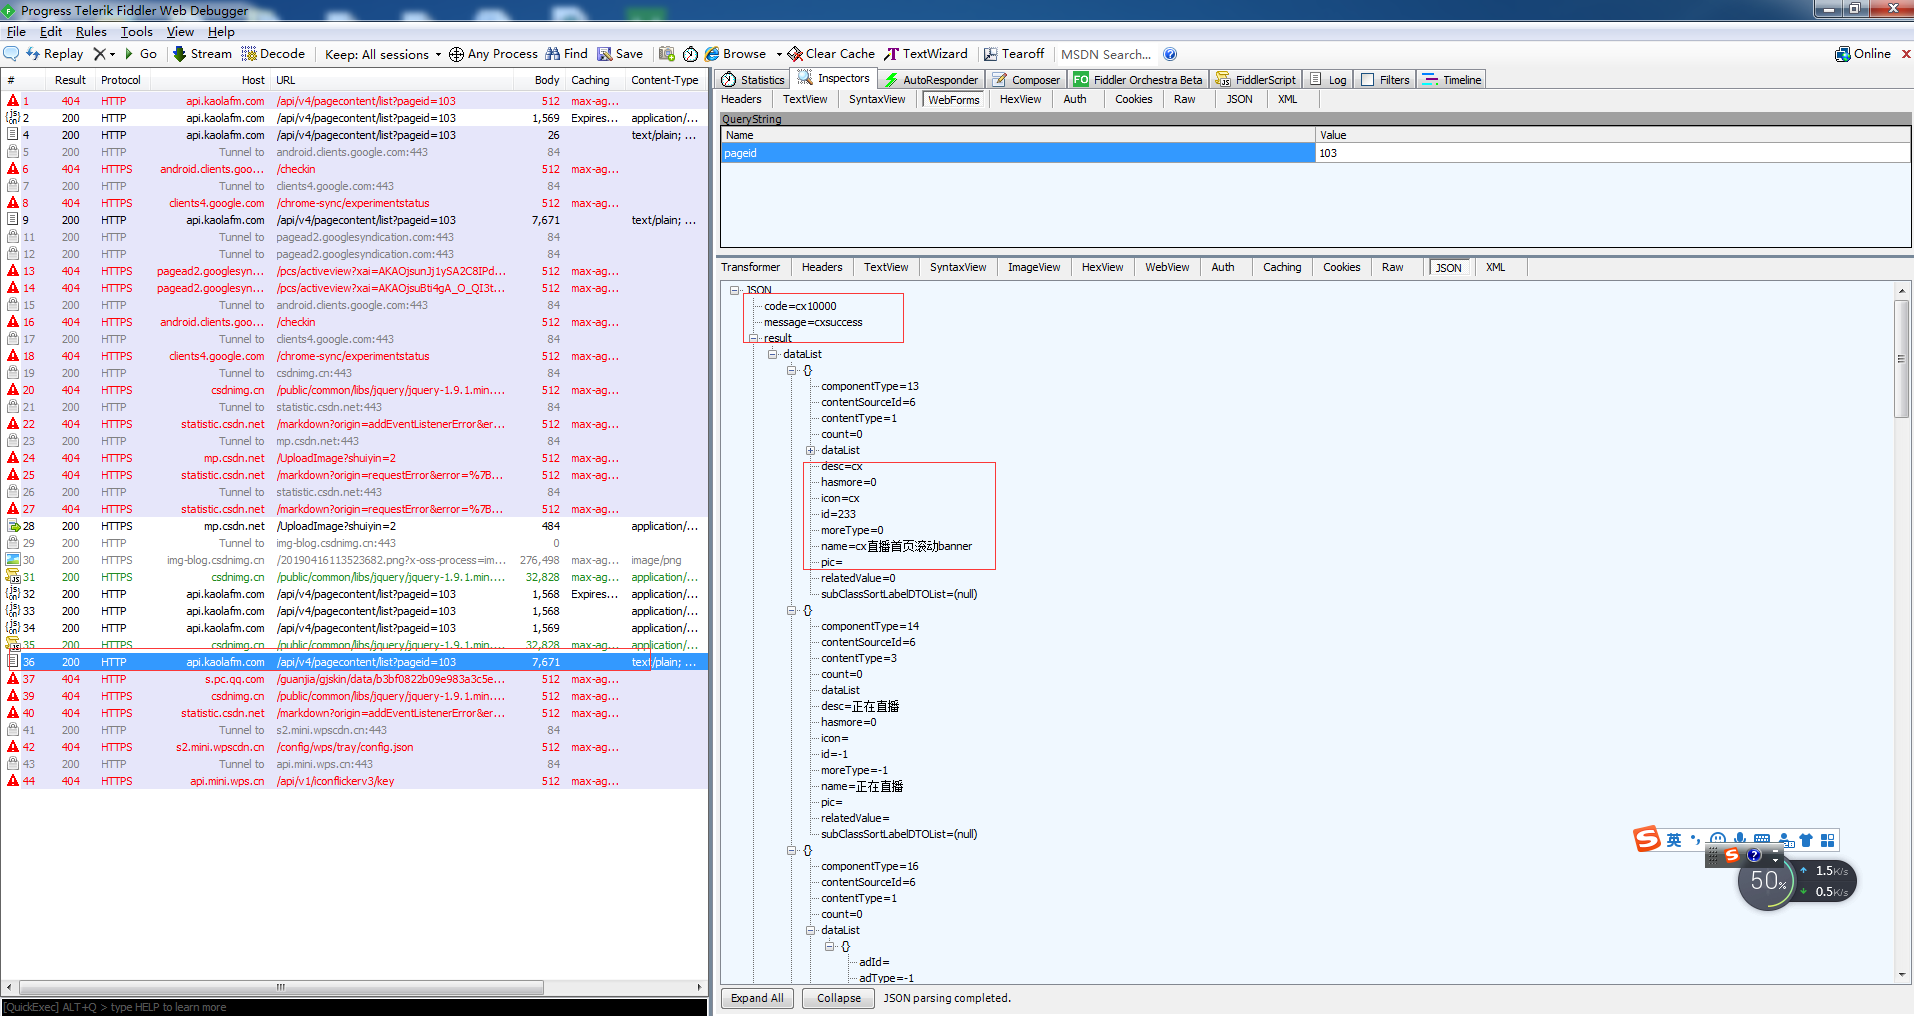Click the Collapse button
Image resolution: width=1914 pixels, height=1016 pixels.
838,998
